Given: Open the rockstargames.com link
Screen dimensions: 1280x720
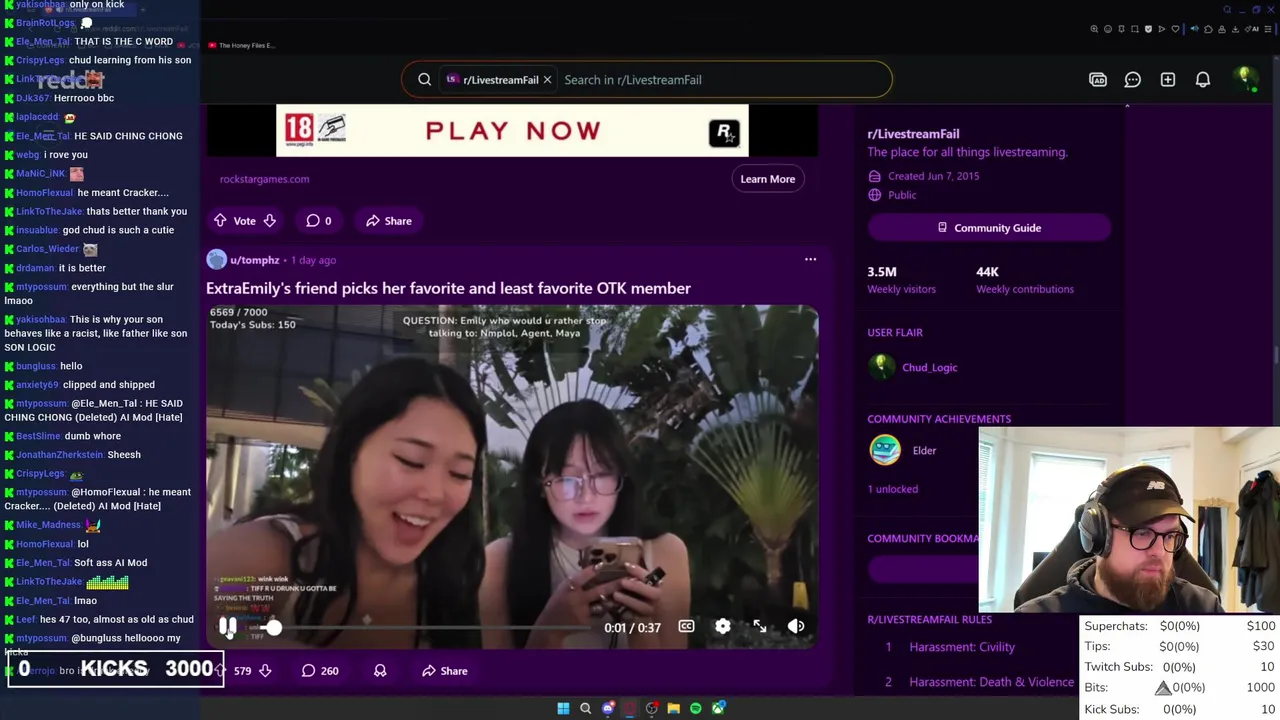Looking at the screenshot, I should click(264, 179).
